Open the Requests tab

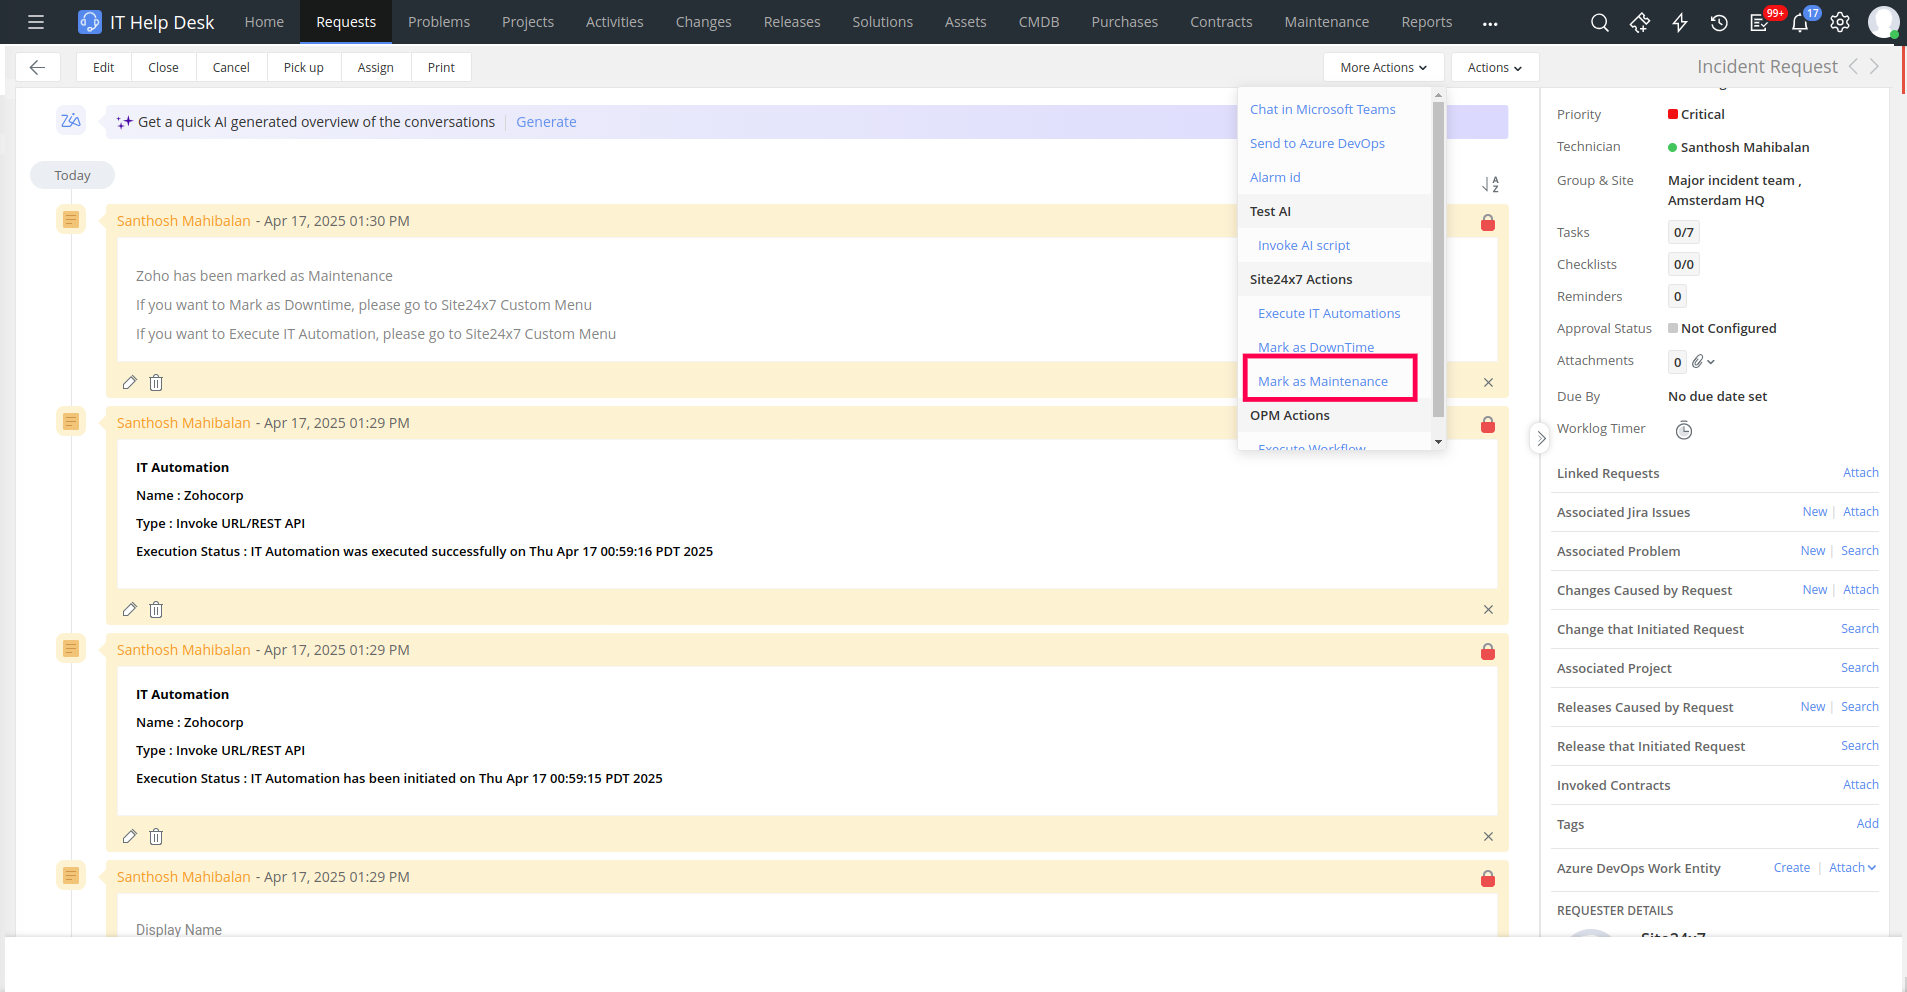(x=346, y=22)
